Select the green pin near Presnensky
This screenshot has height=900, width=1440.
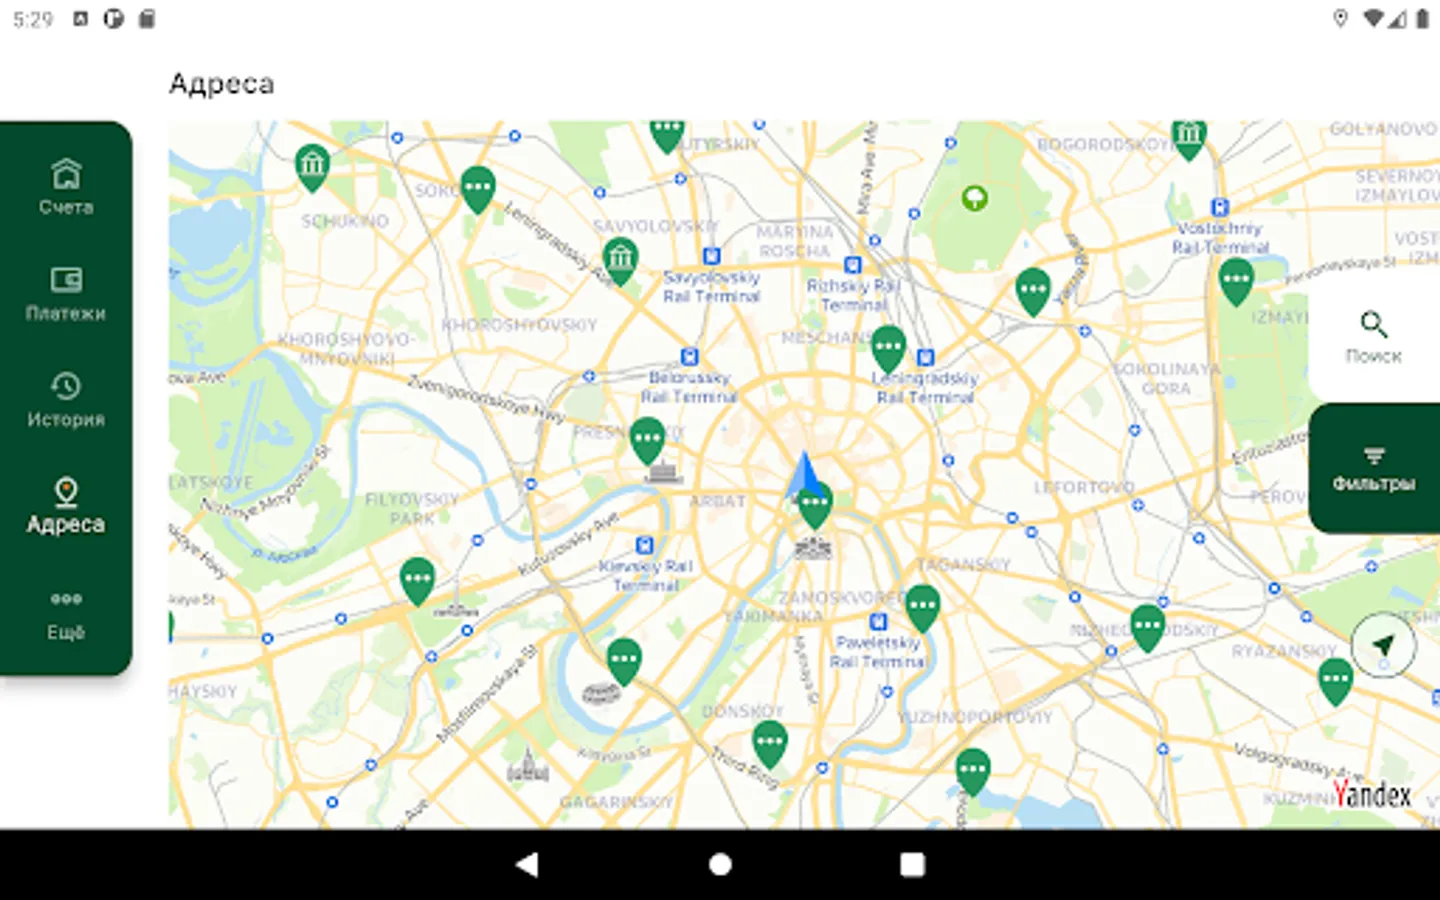point(648,441)
